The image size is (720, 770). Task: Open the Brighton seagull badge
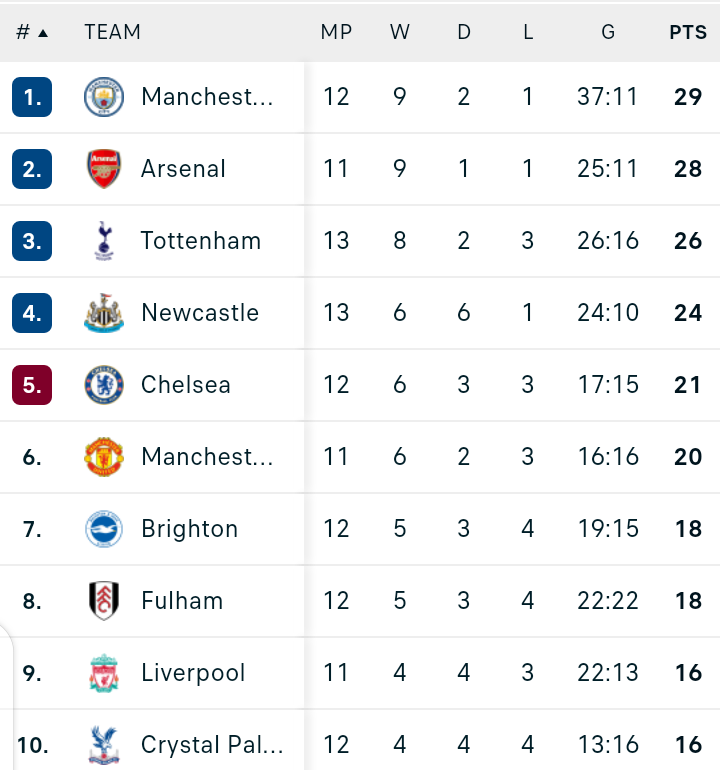104,529
